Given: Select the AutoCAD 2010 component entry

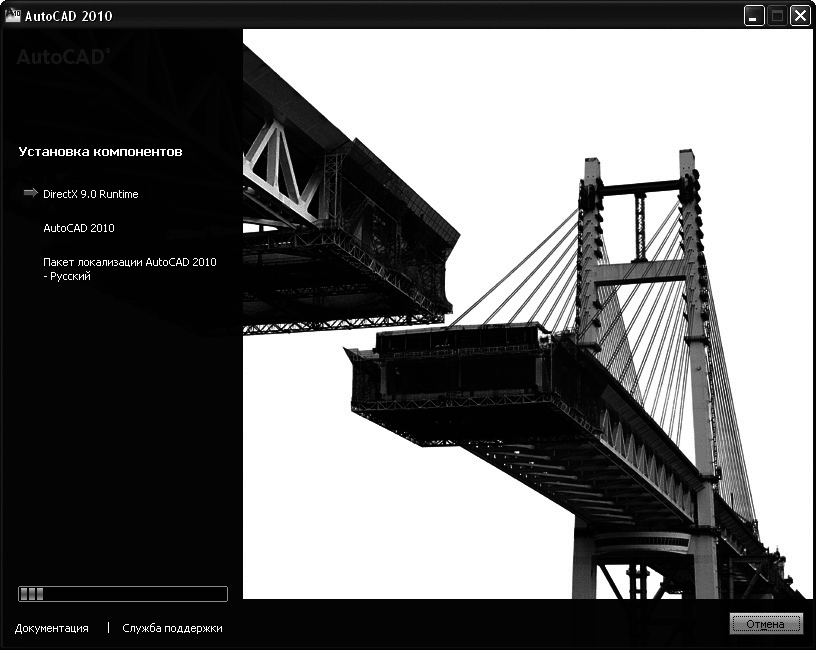Looking at the screenshot, I should click(x=77, y=228).
